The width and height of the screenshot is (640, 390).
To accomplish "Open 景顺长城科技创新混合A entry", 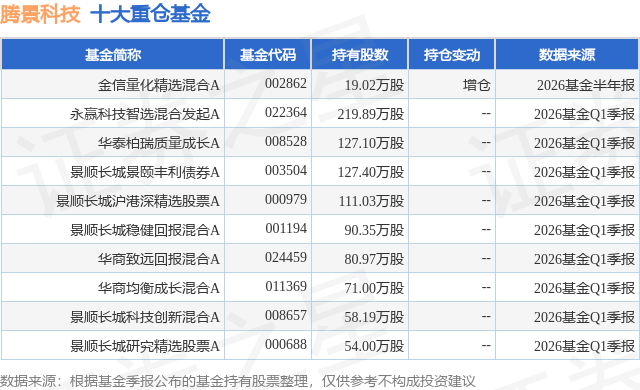I will pos(144,317).
